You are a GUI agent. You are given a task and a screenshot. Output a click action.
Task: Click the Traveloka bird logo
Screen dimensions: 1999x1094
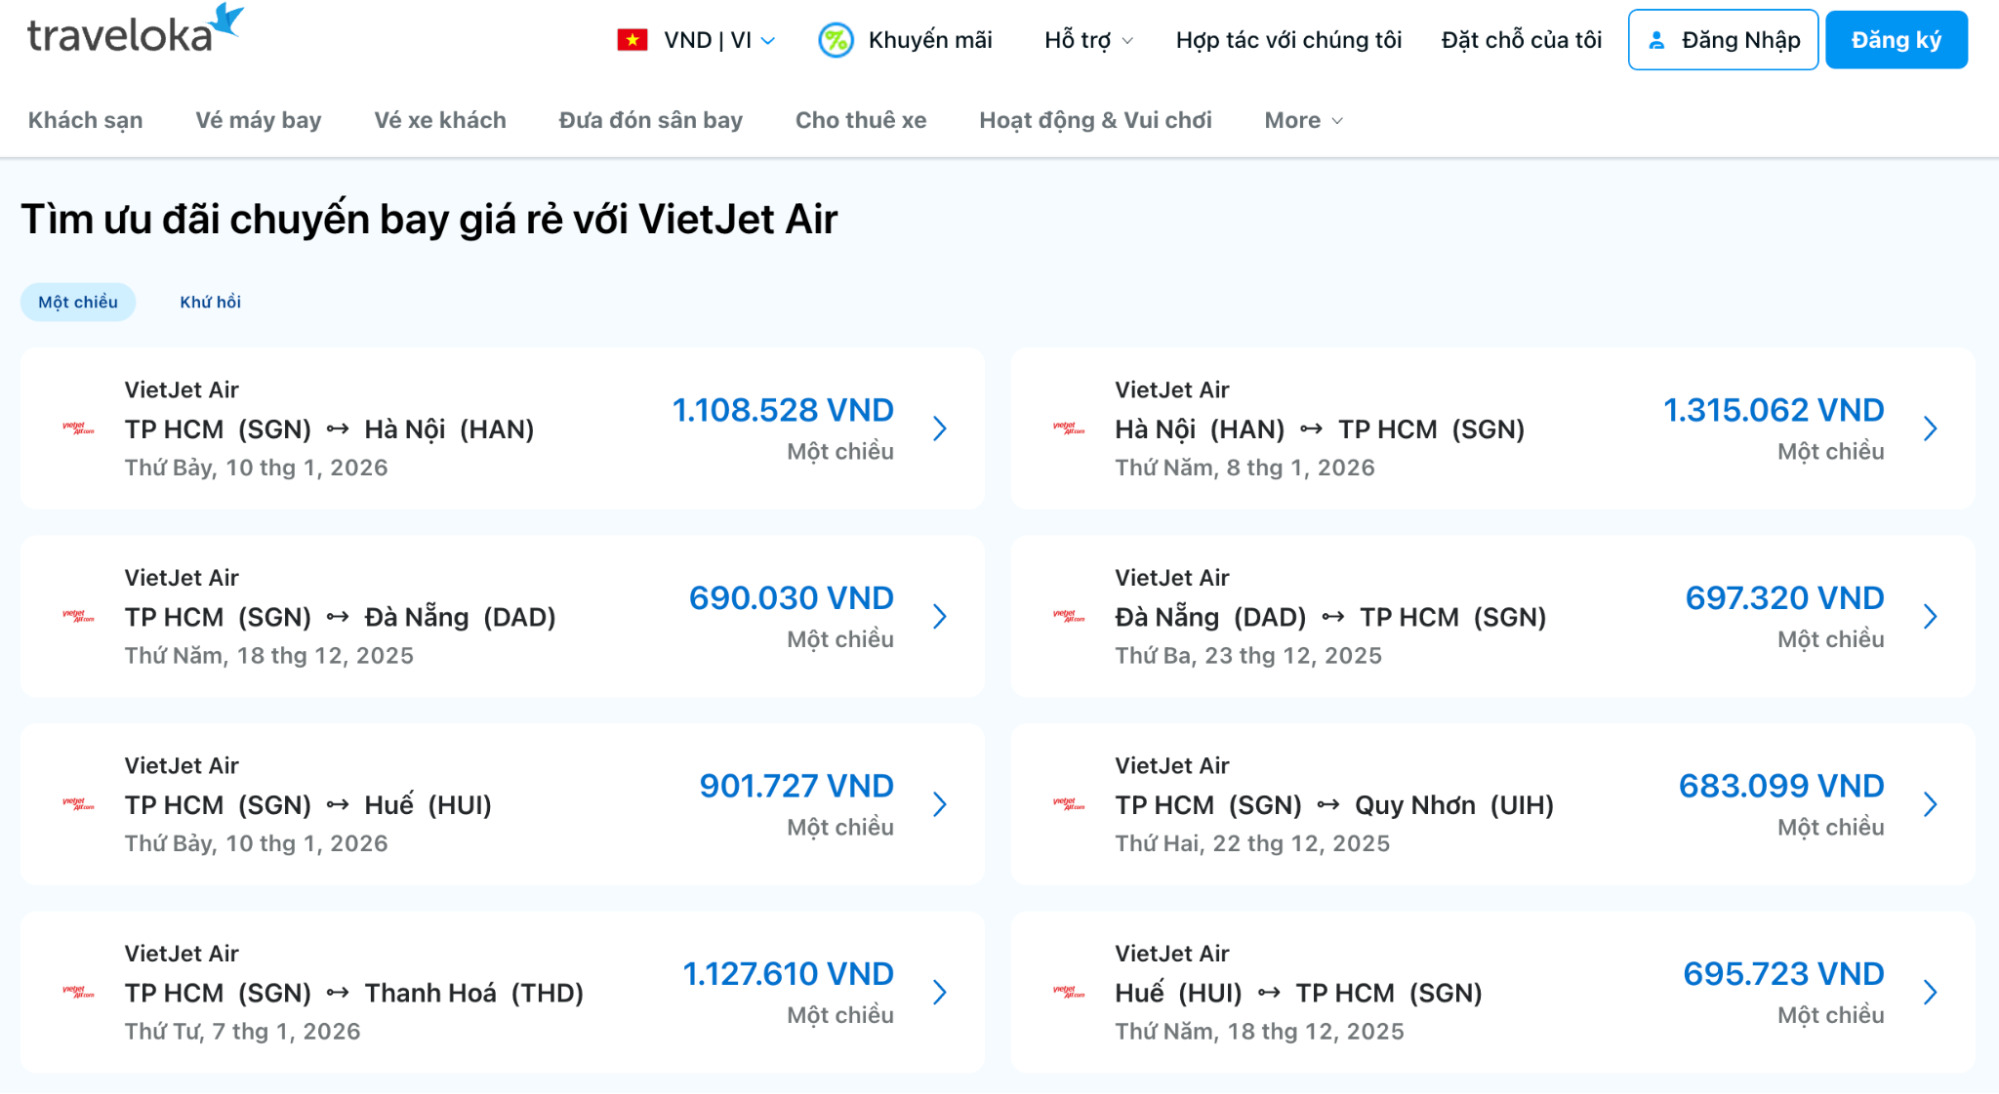point(228,20)
